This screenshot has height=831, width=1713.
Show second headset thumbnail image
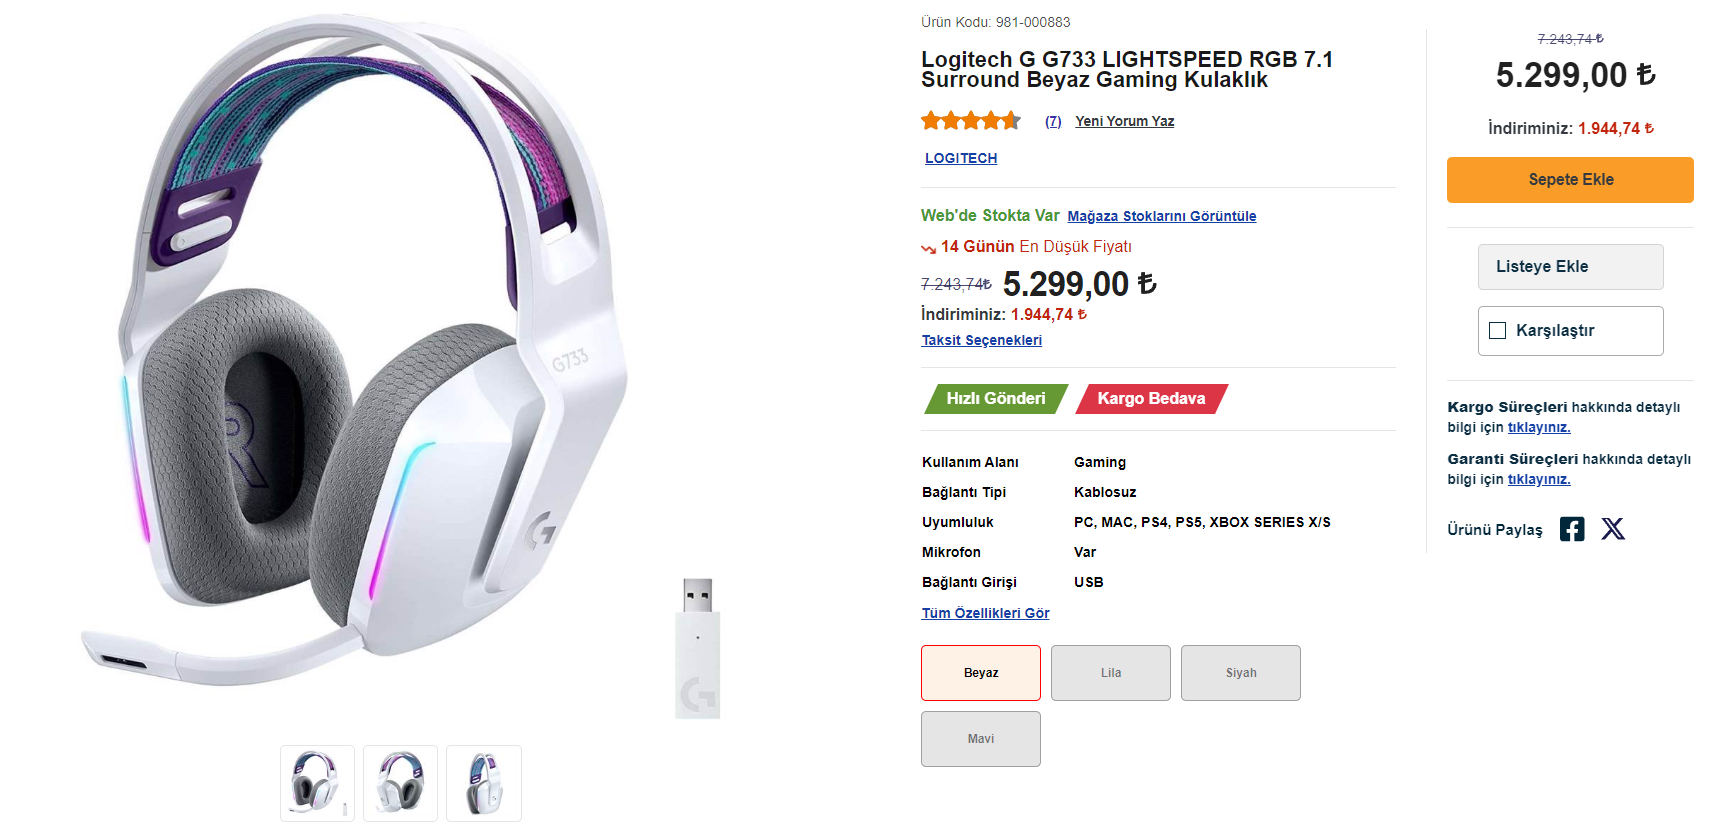tap(400, 783)
